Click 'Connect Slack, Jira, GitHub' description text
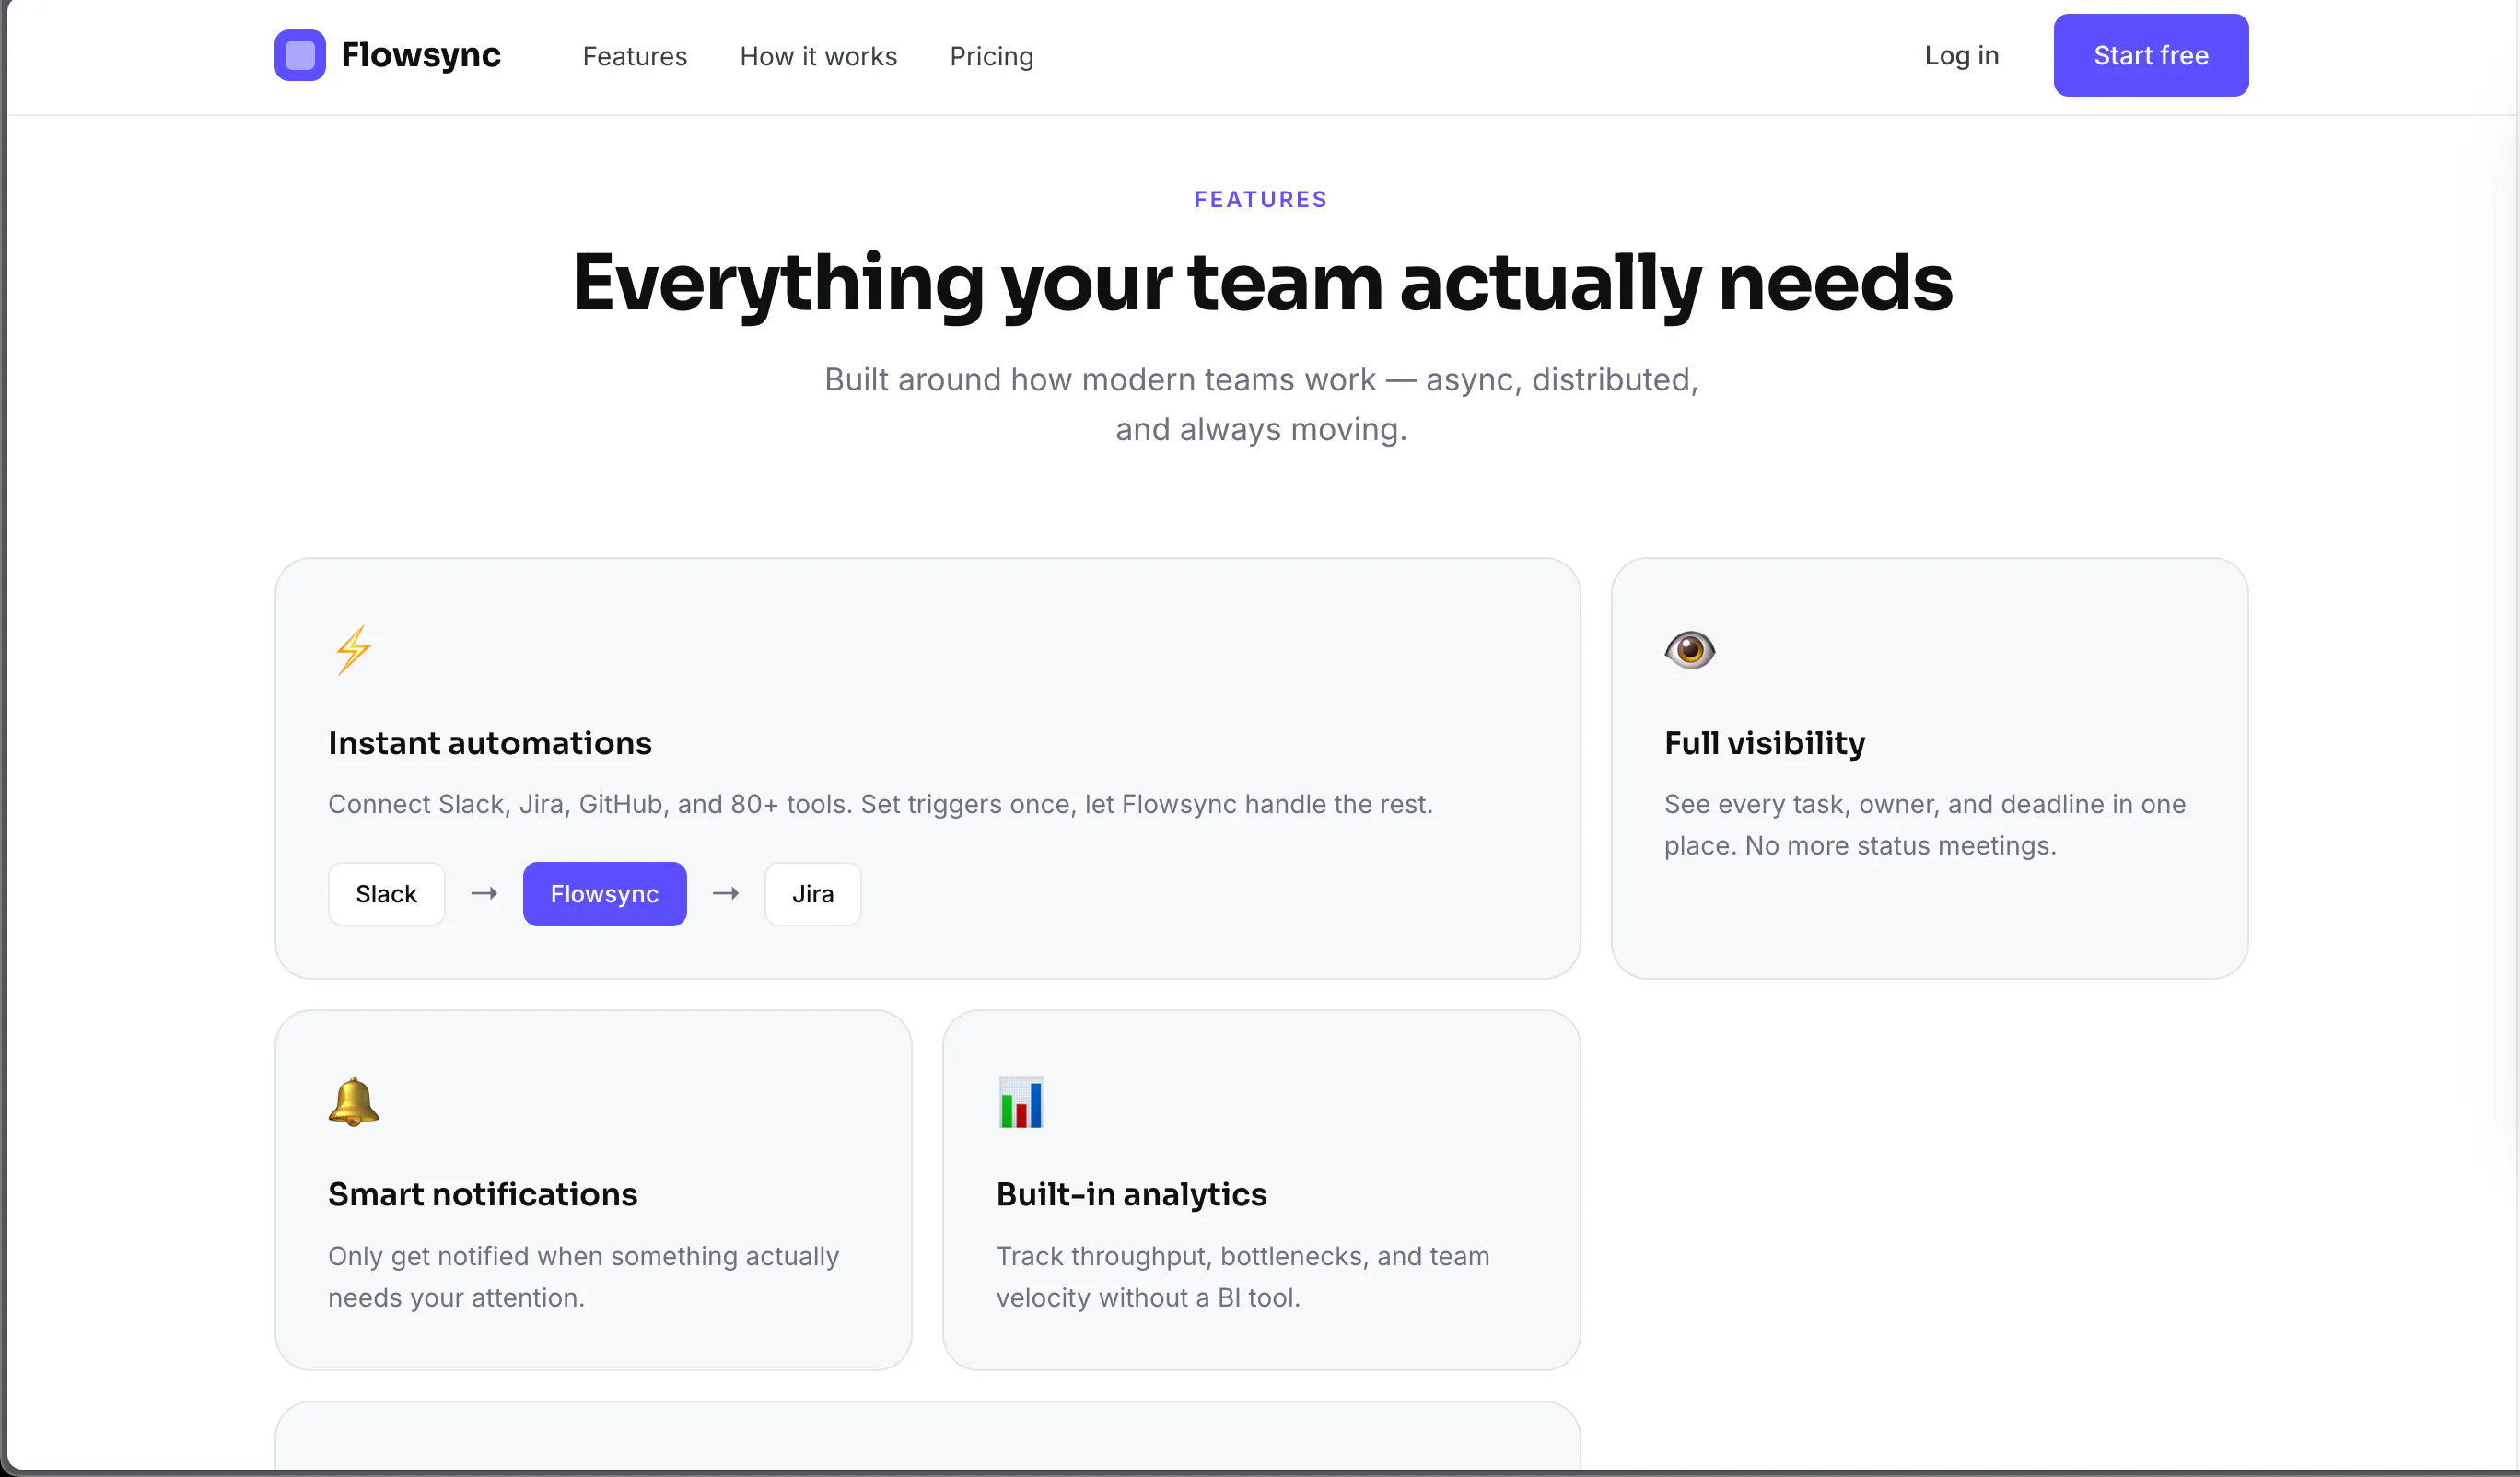2520x1477 pixels. (880, 804)
